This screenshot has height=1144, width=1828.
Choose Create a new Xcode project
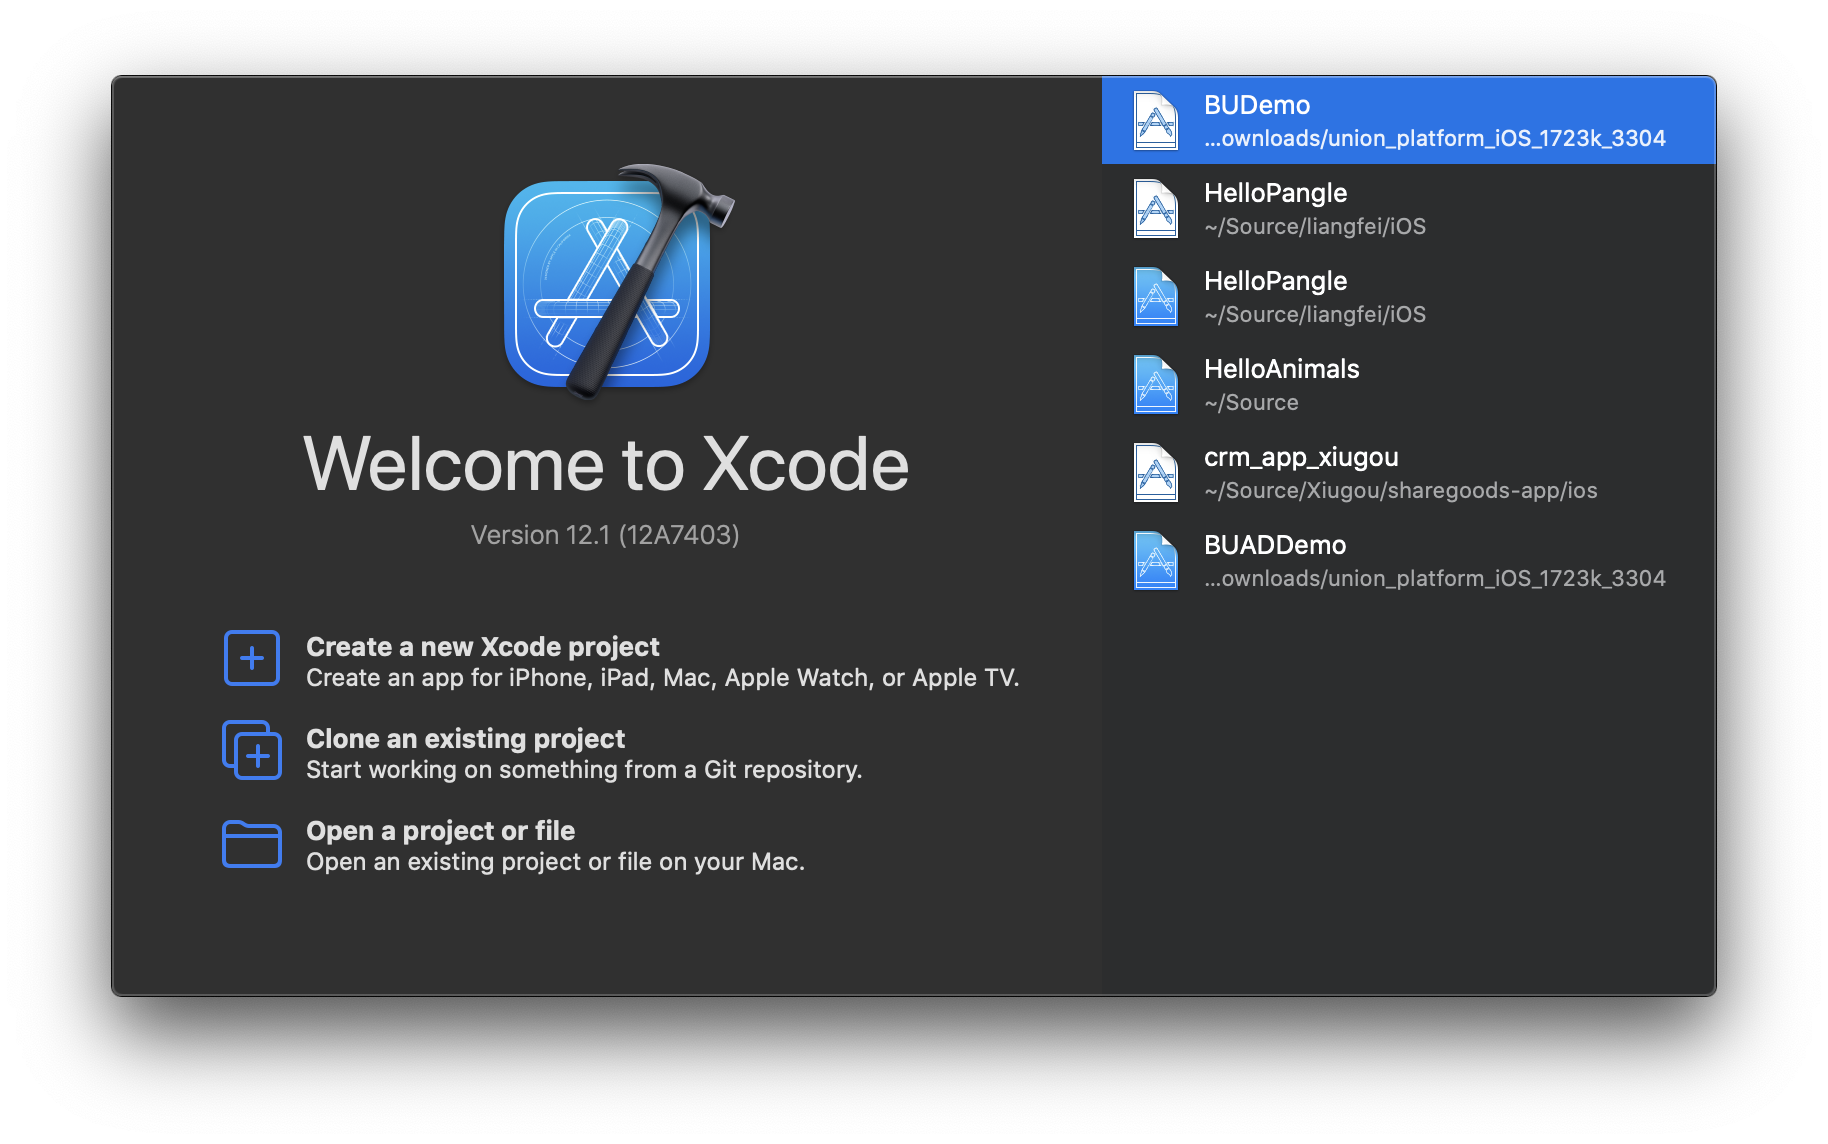483,647
